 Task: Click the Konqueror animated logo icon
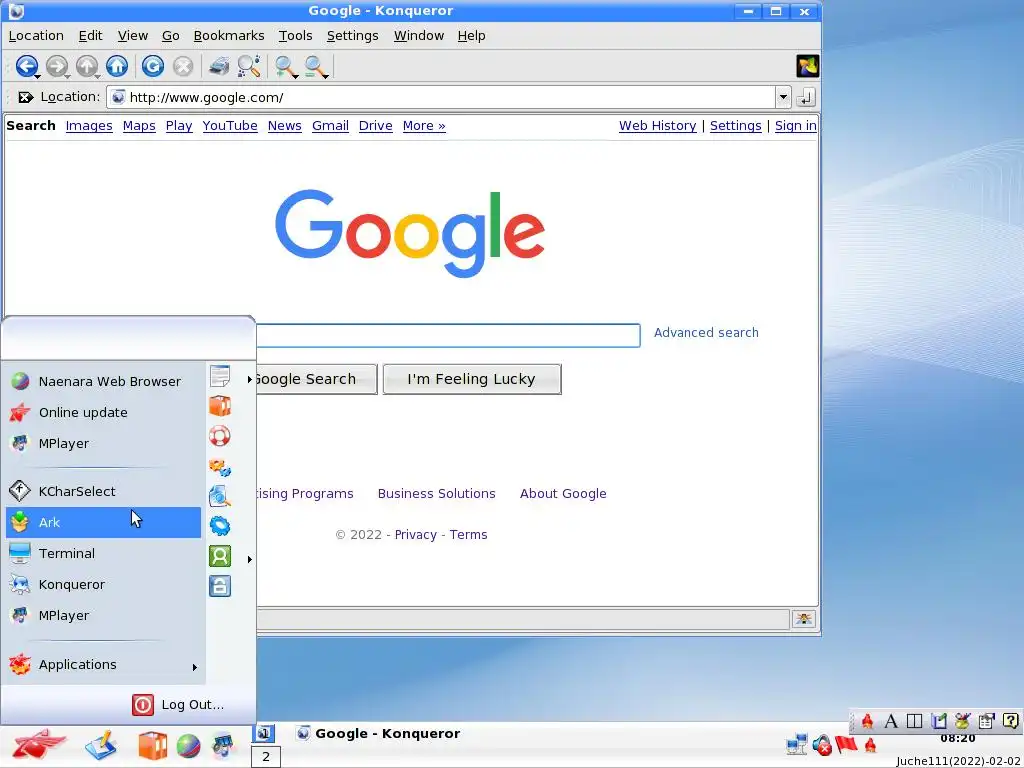pos(808,66)
